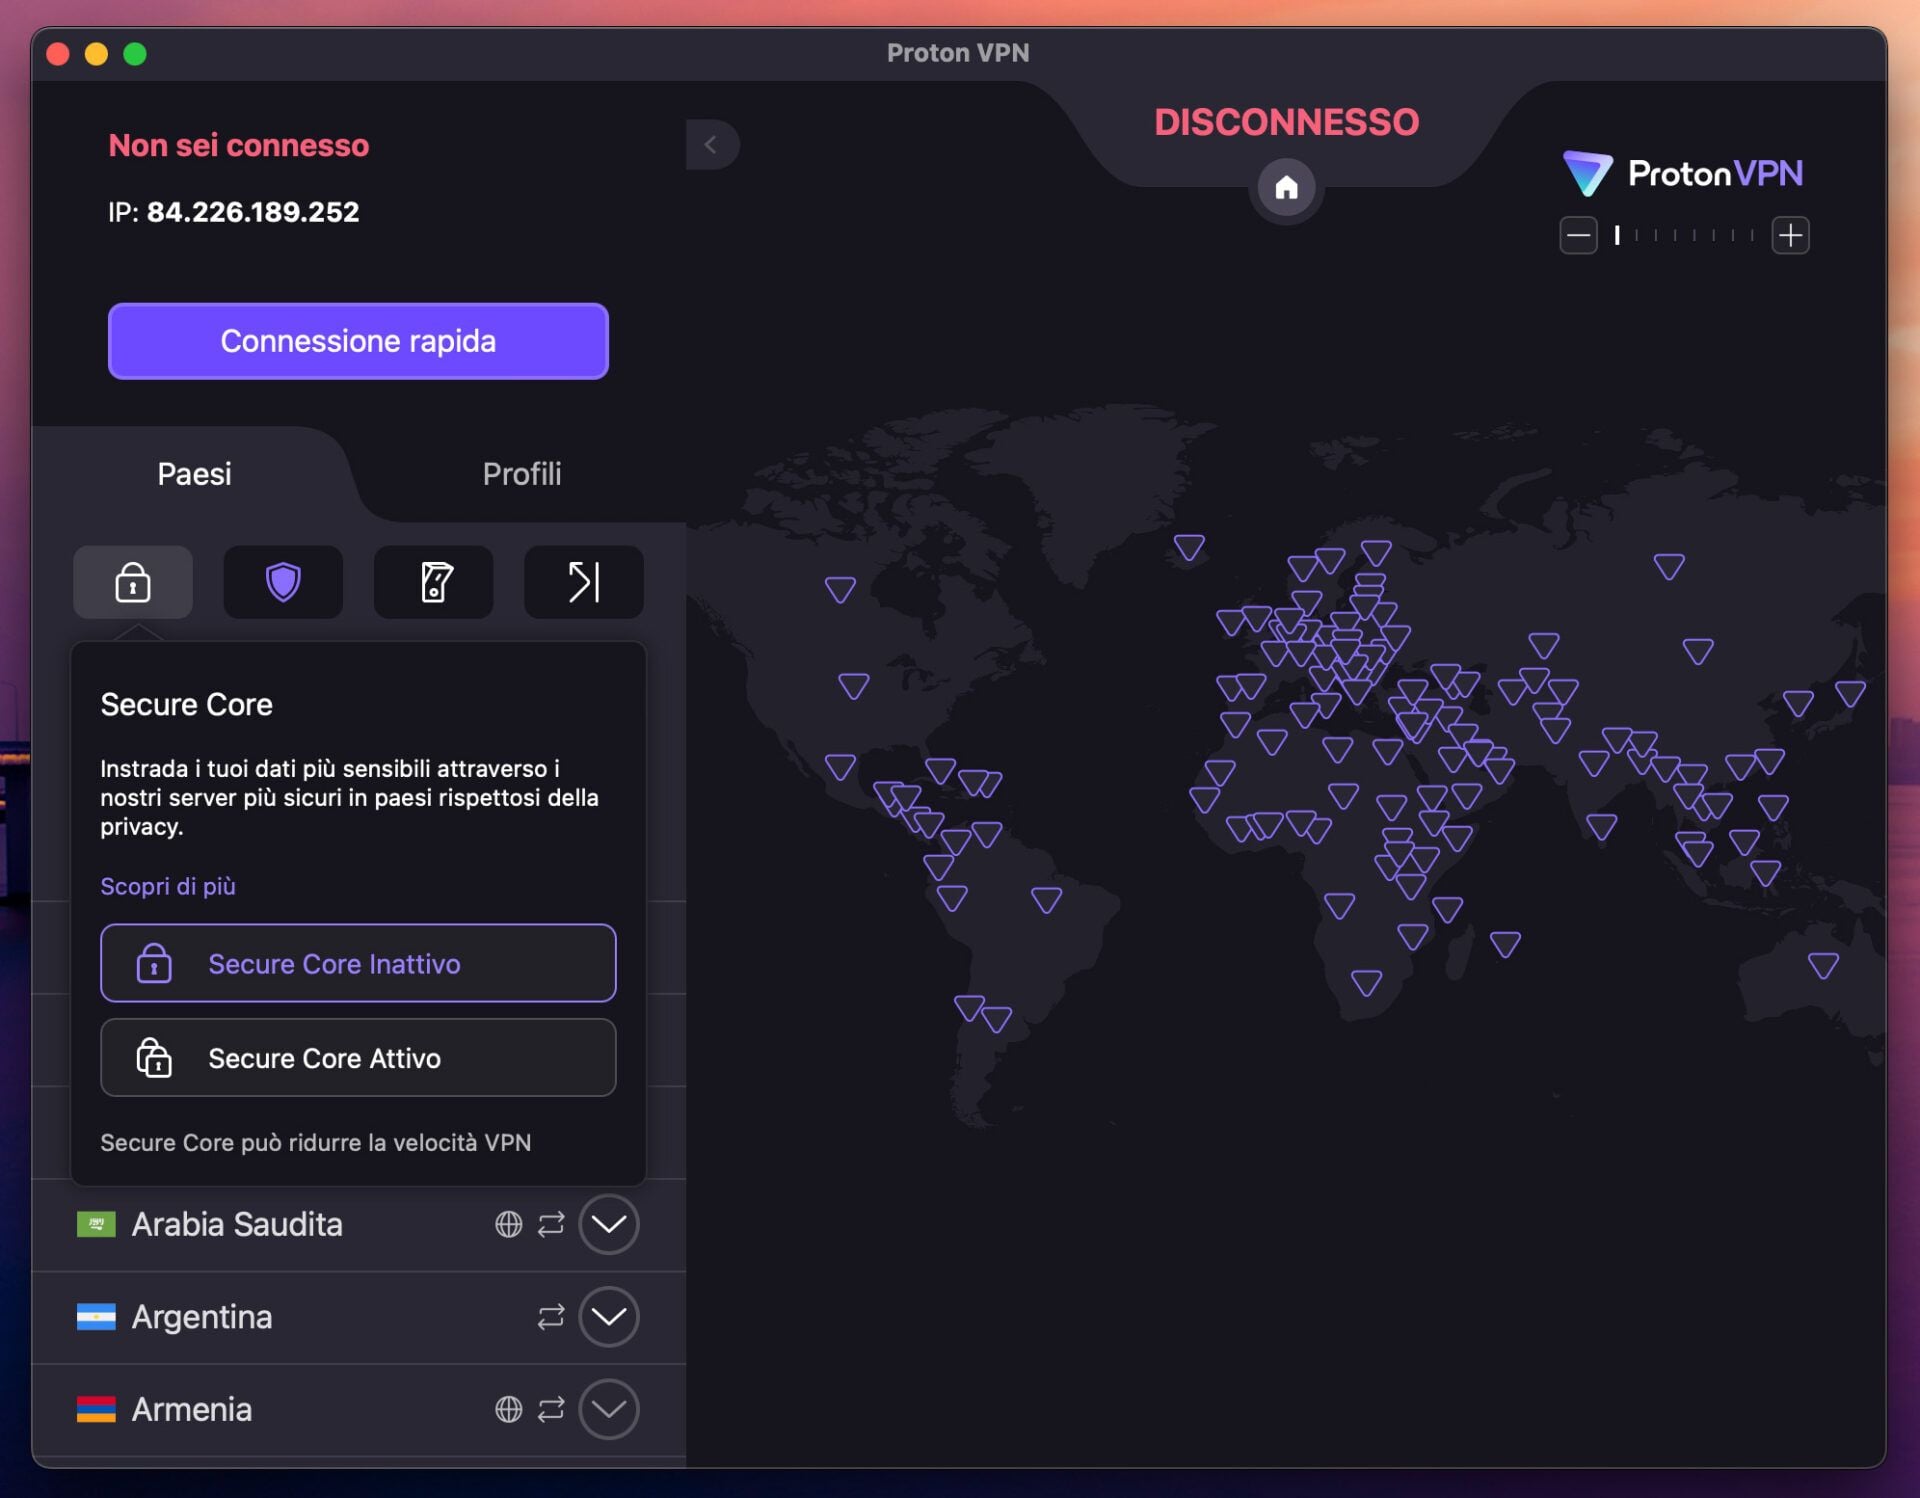Click the Arabia Saudita globe icon
Image resolution: width=1920 pixels, height=1498 pixels.
pos(508,1224)
